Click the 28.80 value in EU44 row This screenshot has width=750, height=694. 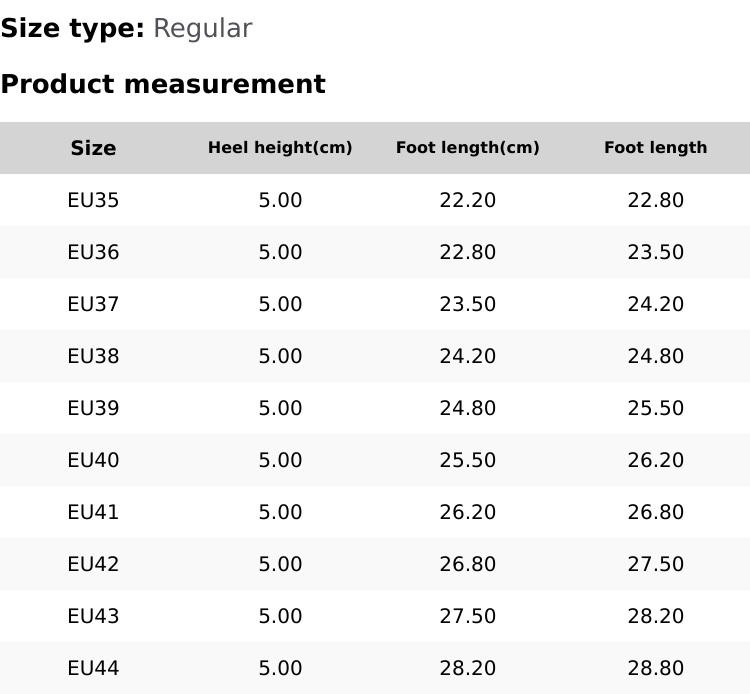pos(655,668)
